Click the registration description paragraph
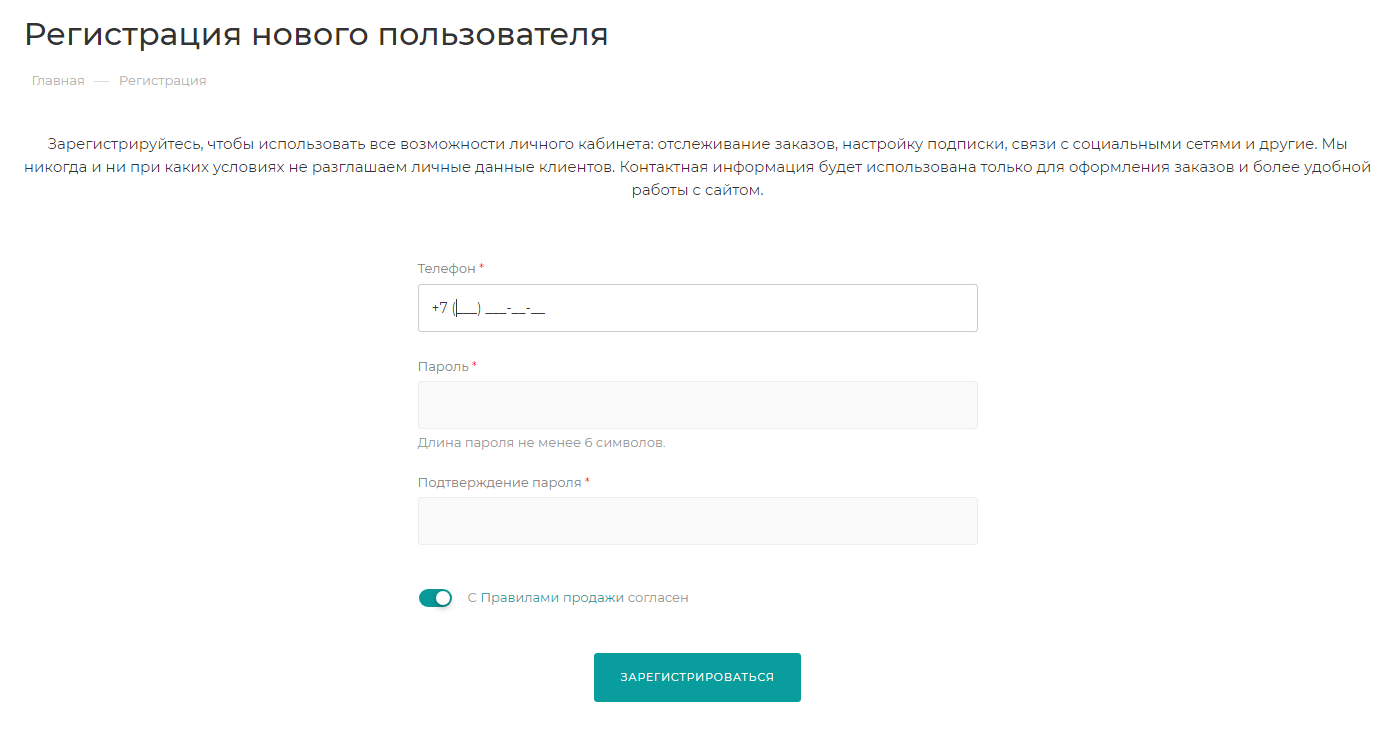 point(697,167)
